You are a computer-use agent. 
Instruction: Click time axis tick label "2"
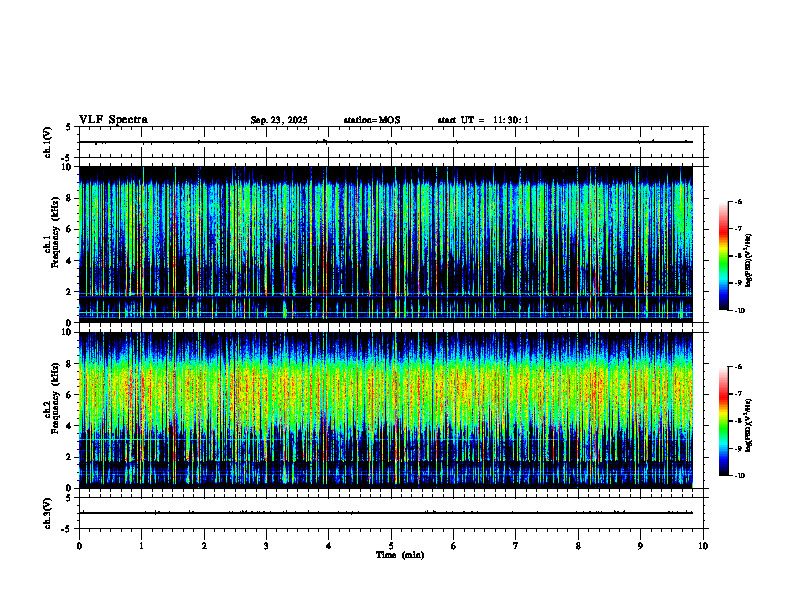click(x=204, y=546)
